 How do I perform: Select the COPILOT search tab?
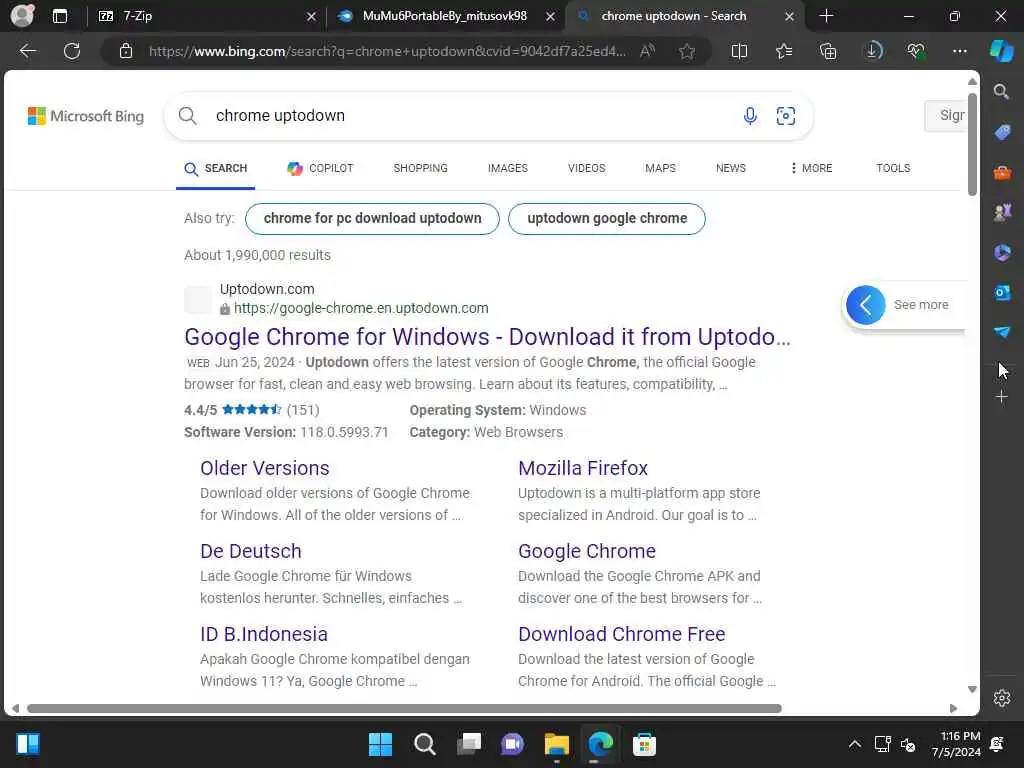click(x=320, y=168)
